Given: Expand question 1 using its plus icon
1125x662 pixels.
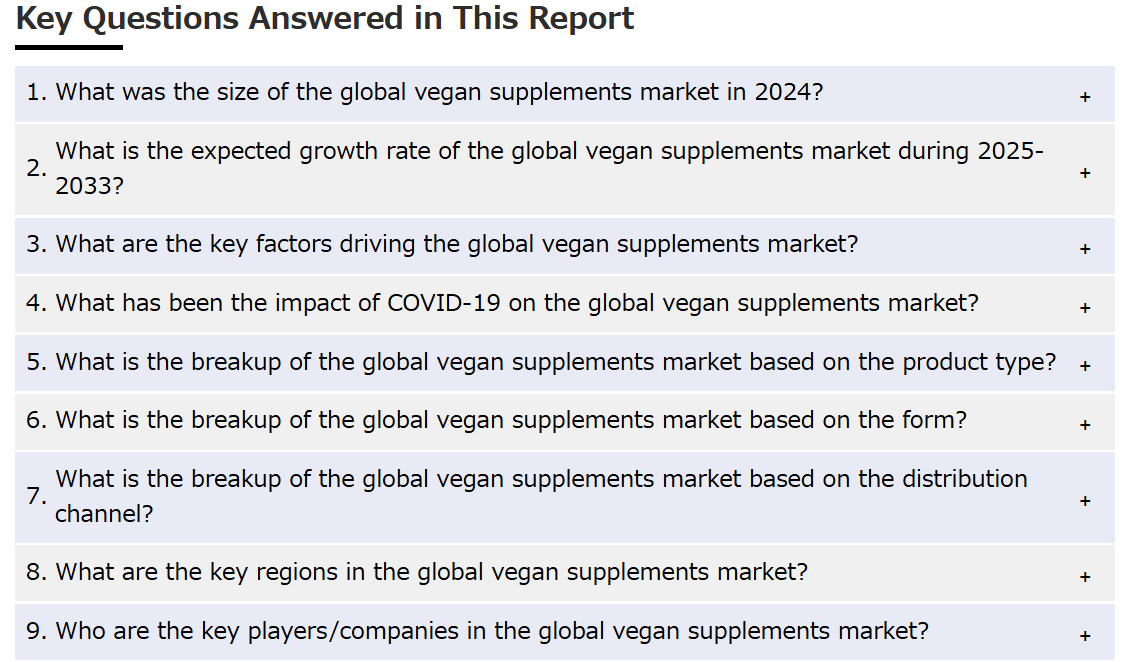Looking at the screenshot, I should (x=1085, y=97).
